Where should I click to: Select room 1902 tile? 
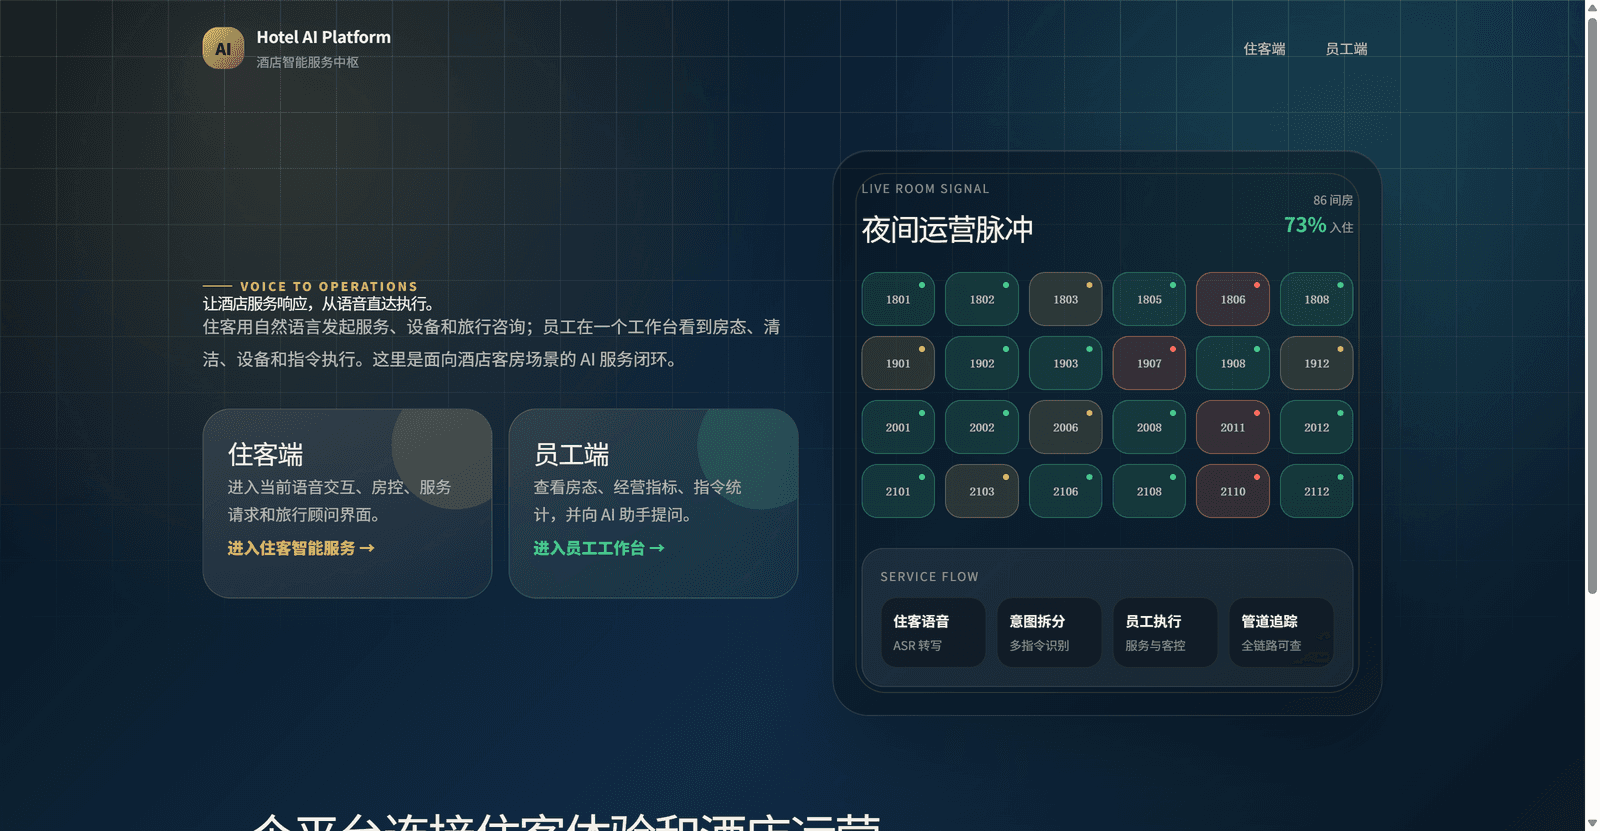[982, 363]
